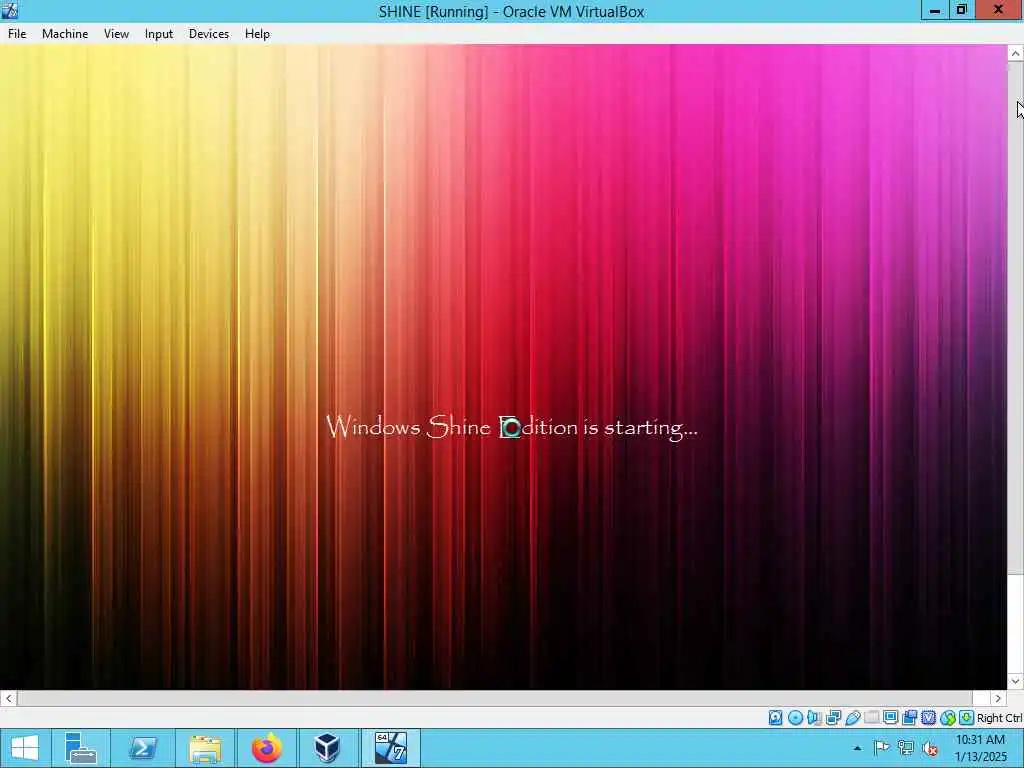Click the vertical scrollbar up arrow

1016,53
